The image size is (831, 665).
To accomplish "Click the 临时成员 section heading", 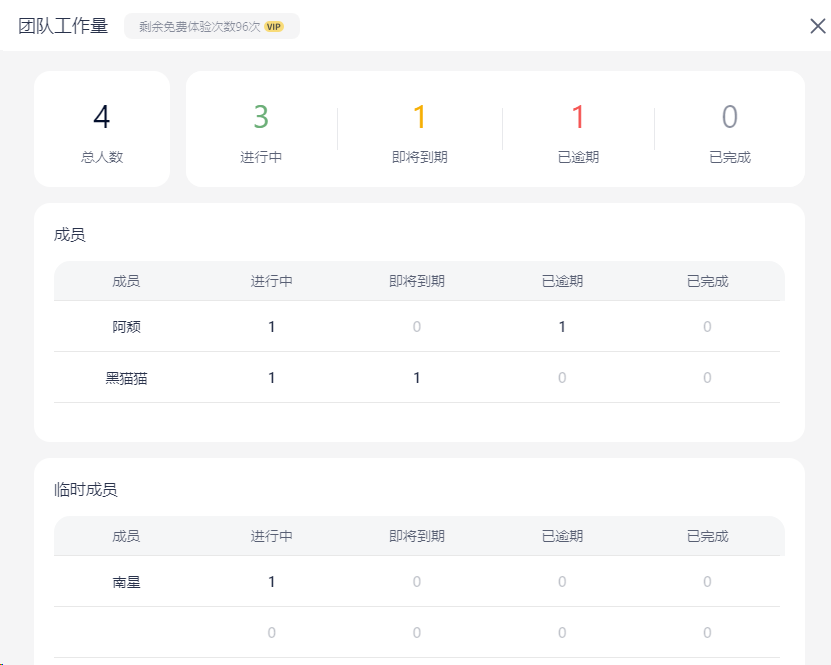I will (x=86, y=490).
